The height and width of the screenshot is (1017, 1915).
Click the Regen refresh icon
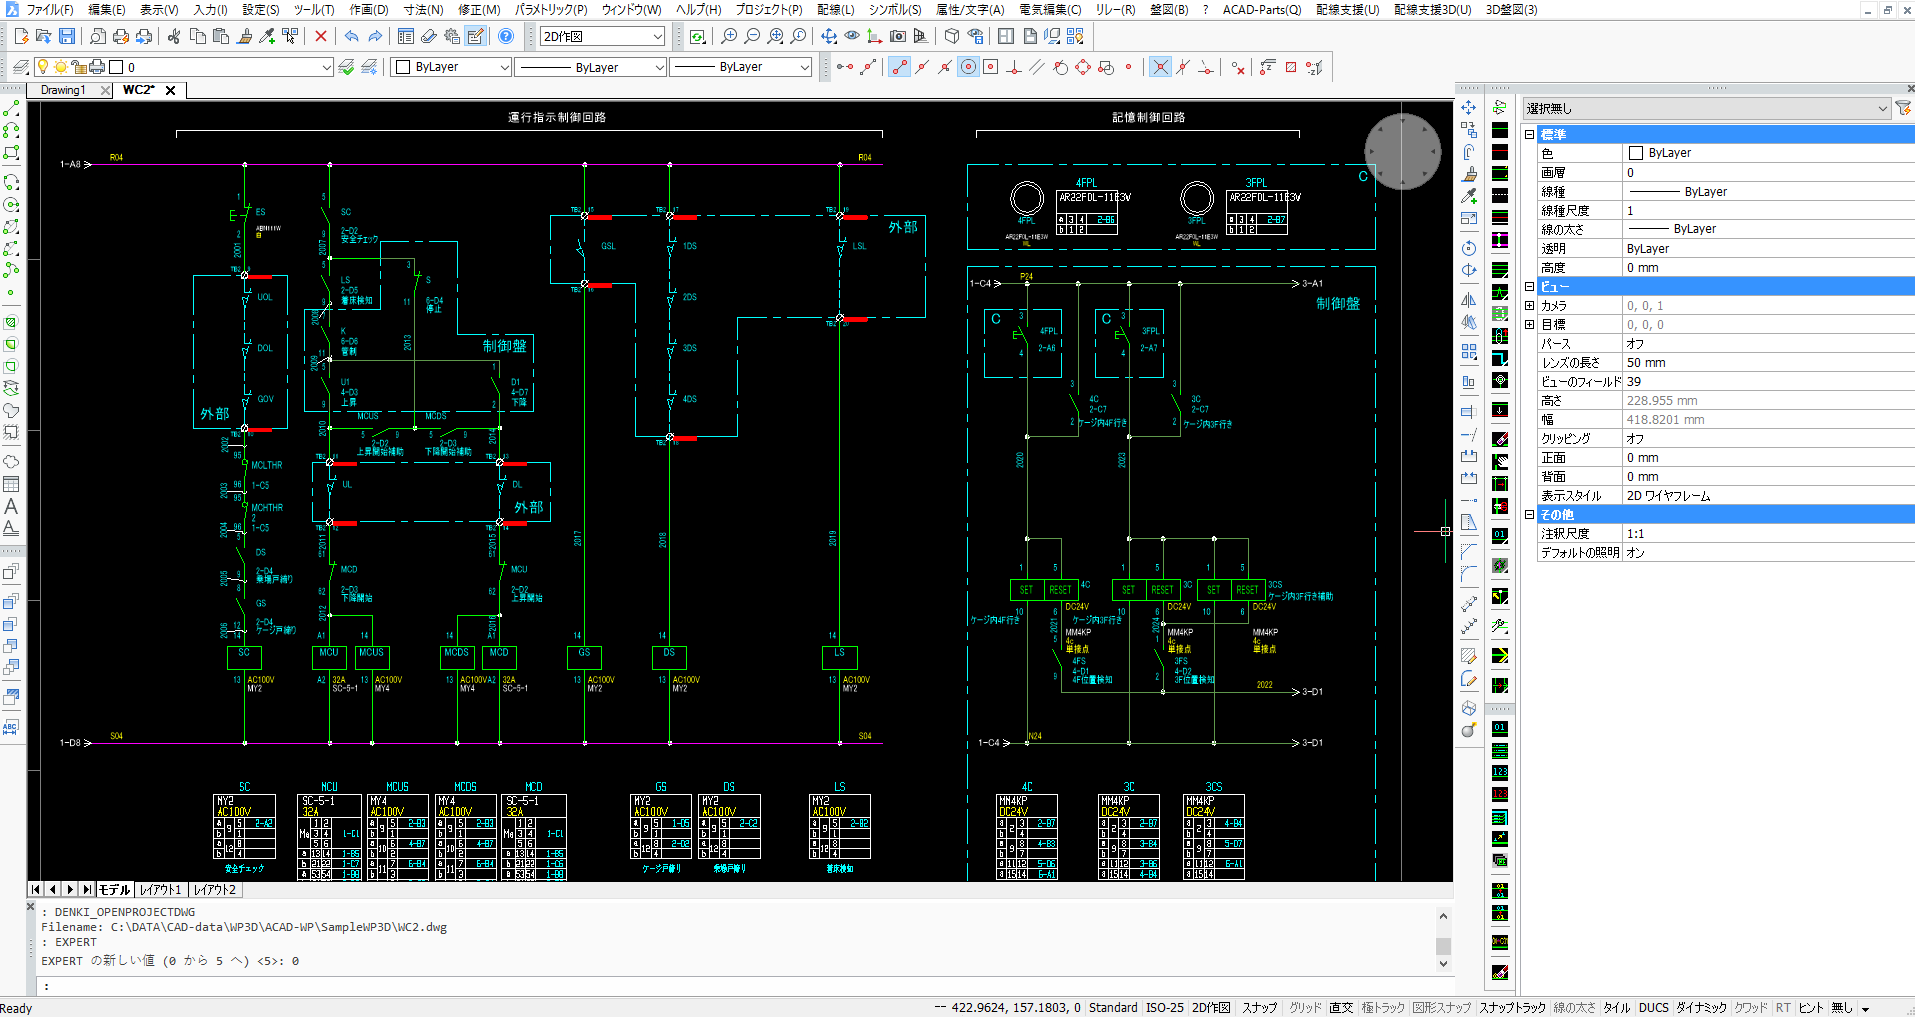point(697,36)
